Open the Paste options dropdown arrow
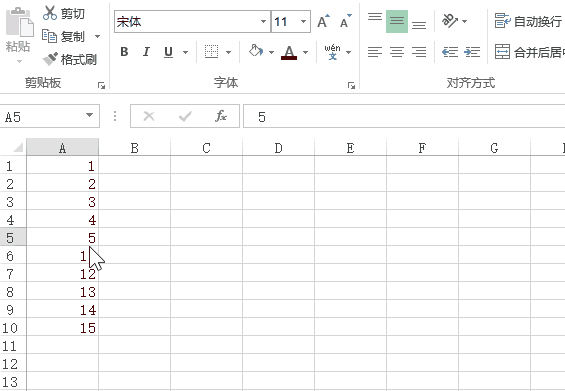The width and height of the screenshot is (565, 391). pos(19,61)
